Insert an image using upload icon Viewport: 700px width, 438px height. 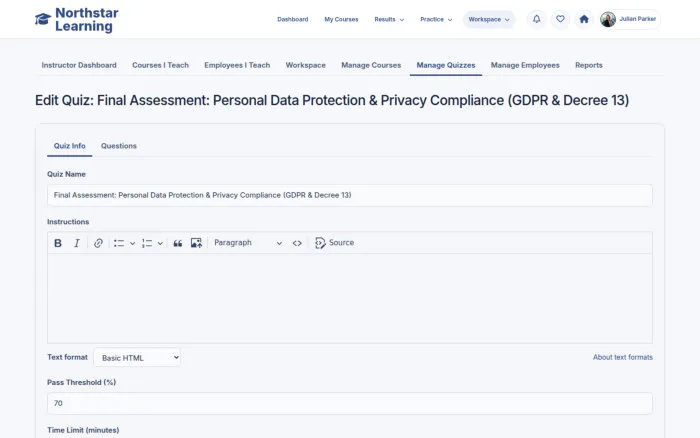click(x=196, y=243)
